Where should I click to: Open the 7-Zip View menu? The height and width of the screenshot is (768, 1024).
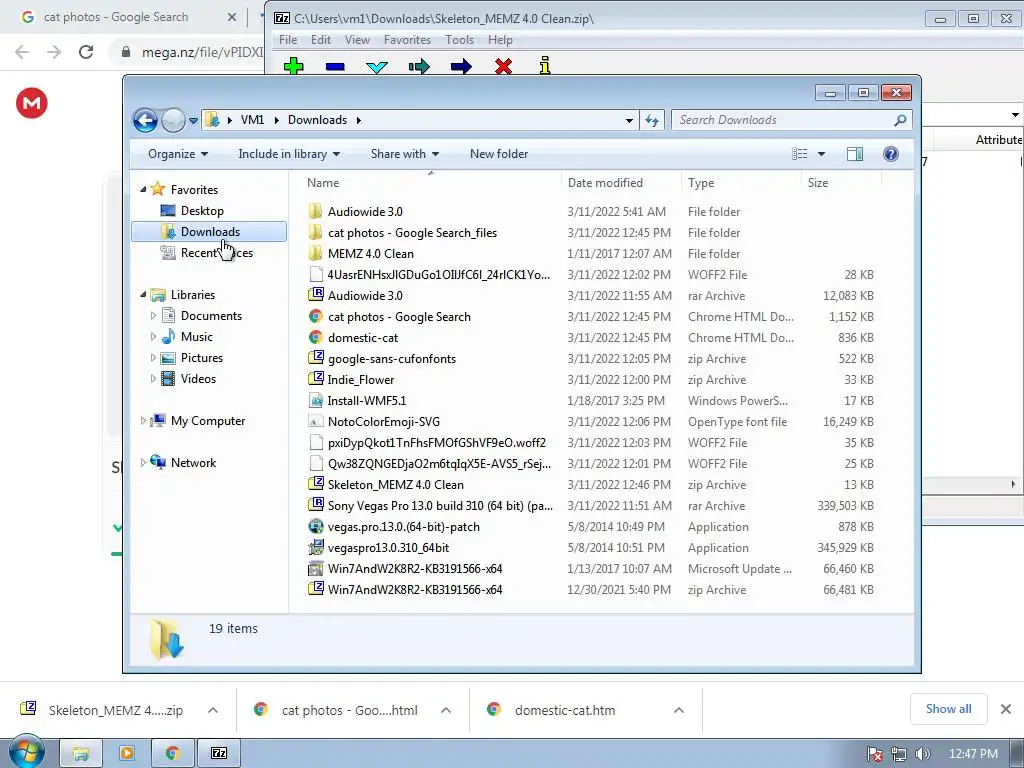357,40
